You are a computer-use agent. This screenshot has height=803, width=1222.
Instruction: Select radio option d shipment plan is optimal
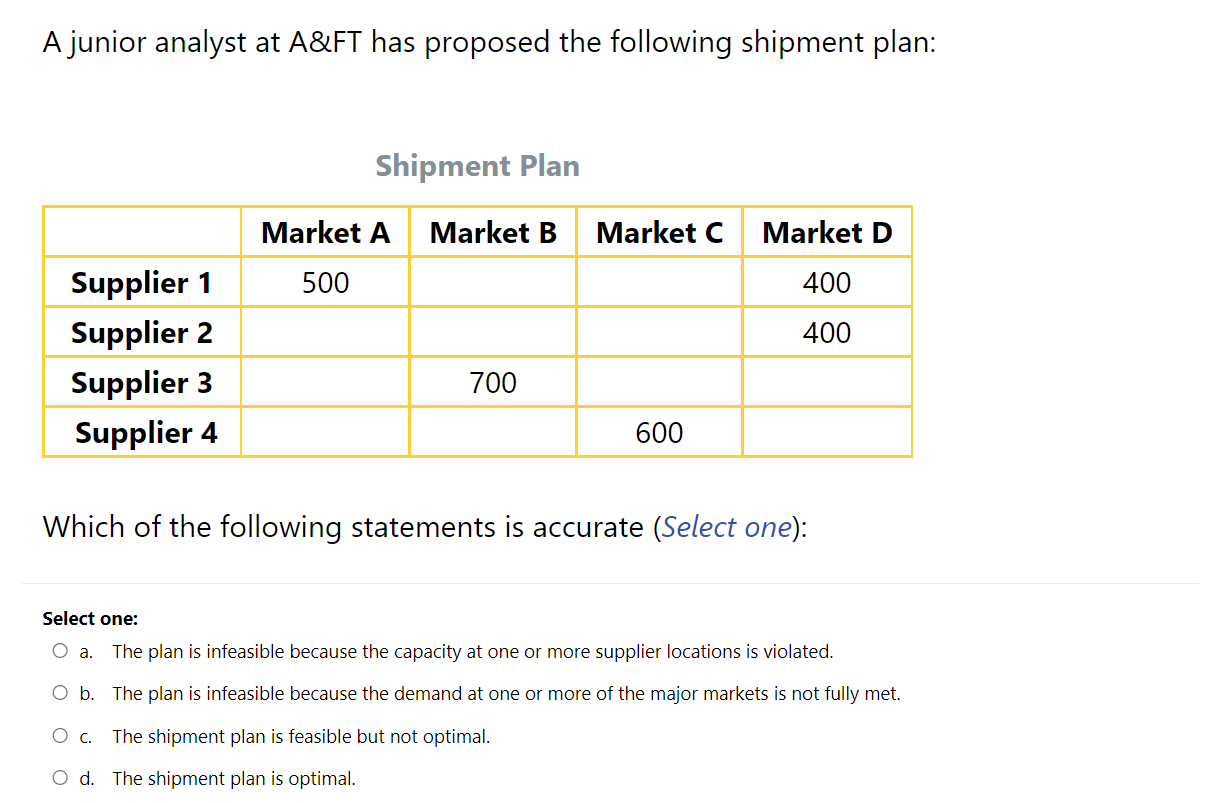(60, 778)
